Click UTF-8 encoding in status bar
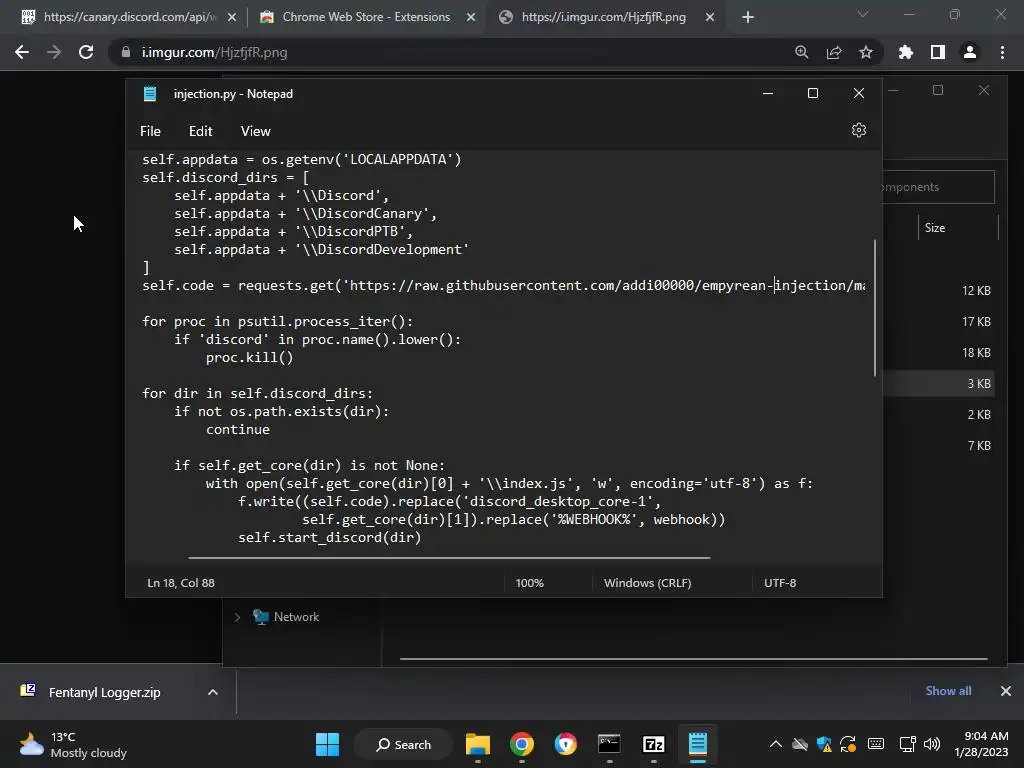The image size is (1024, 768). [780, 583]
